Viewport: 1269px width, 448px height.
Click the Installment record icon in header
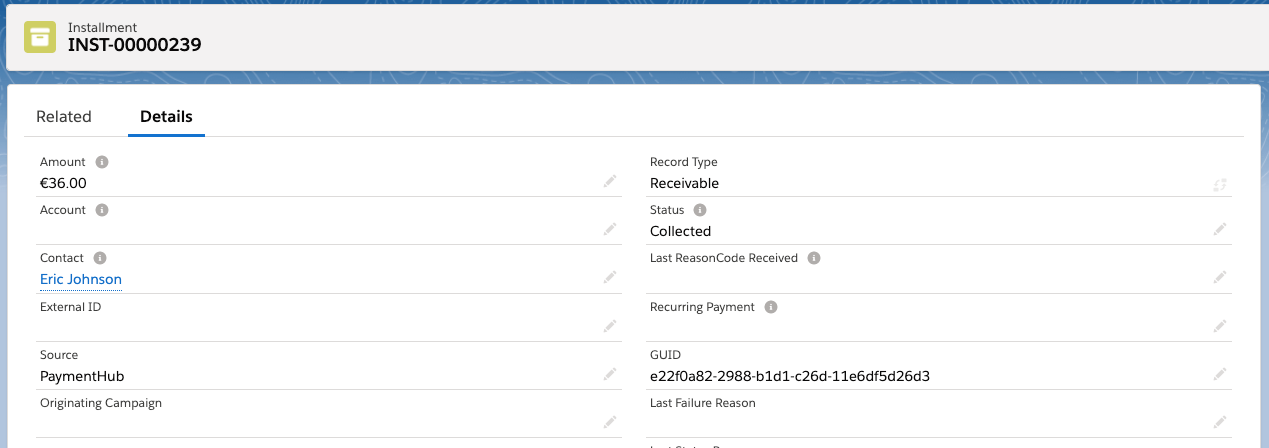40,37
